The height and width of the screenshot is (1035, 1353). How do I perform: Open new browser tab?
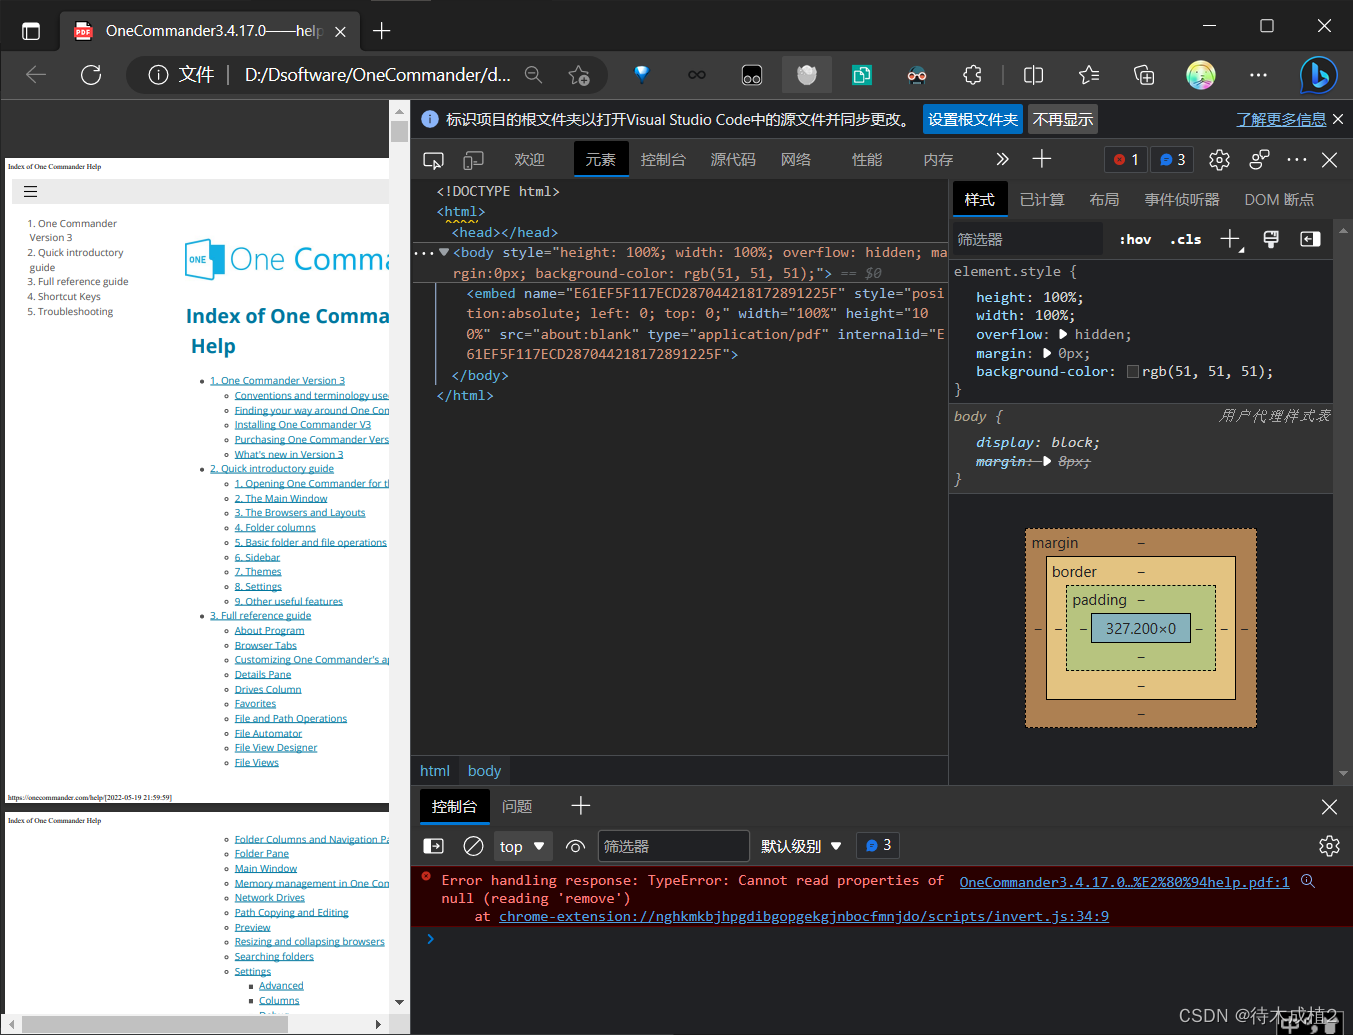click(381, 31)
